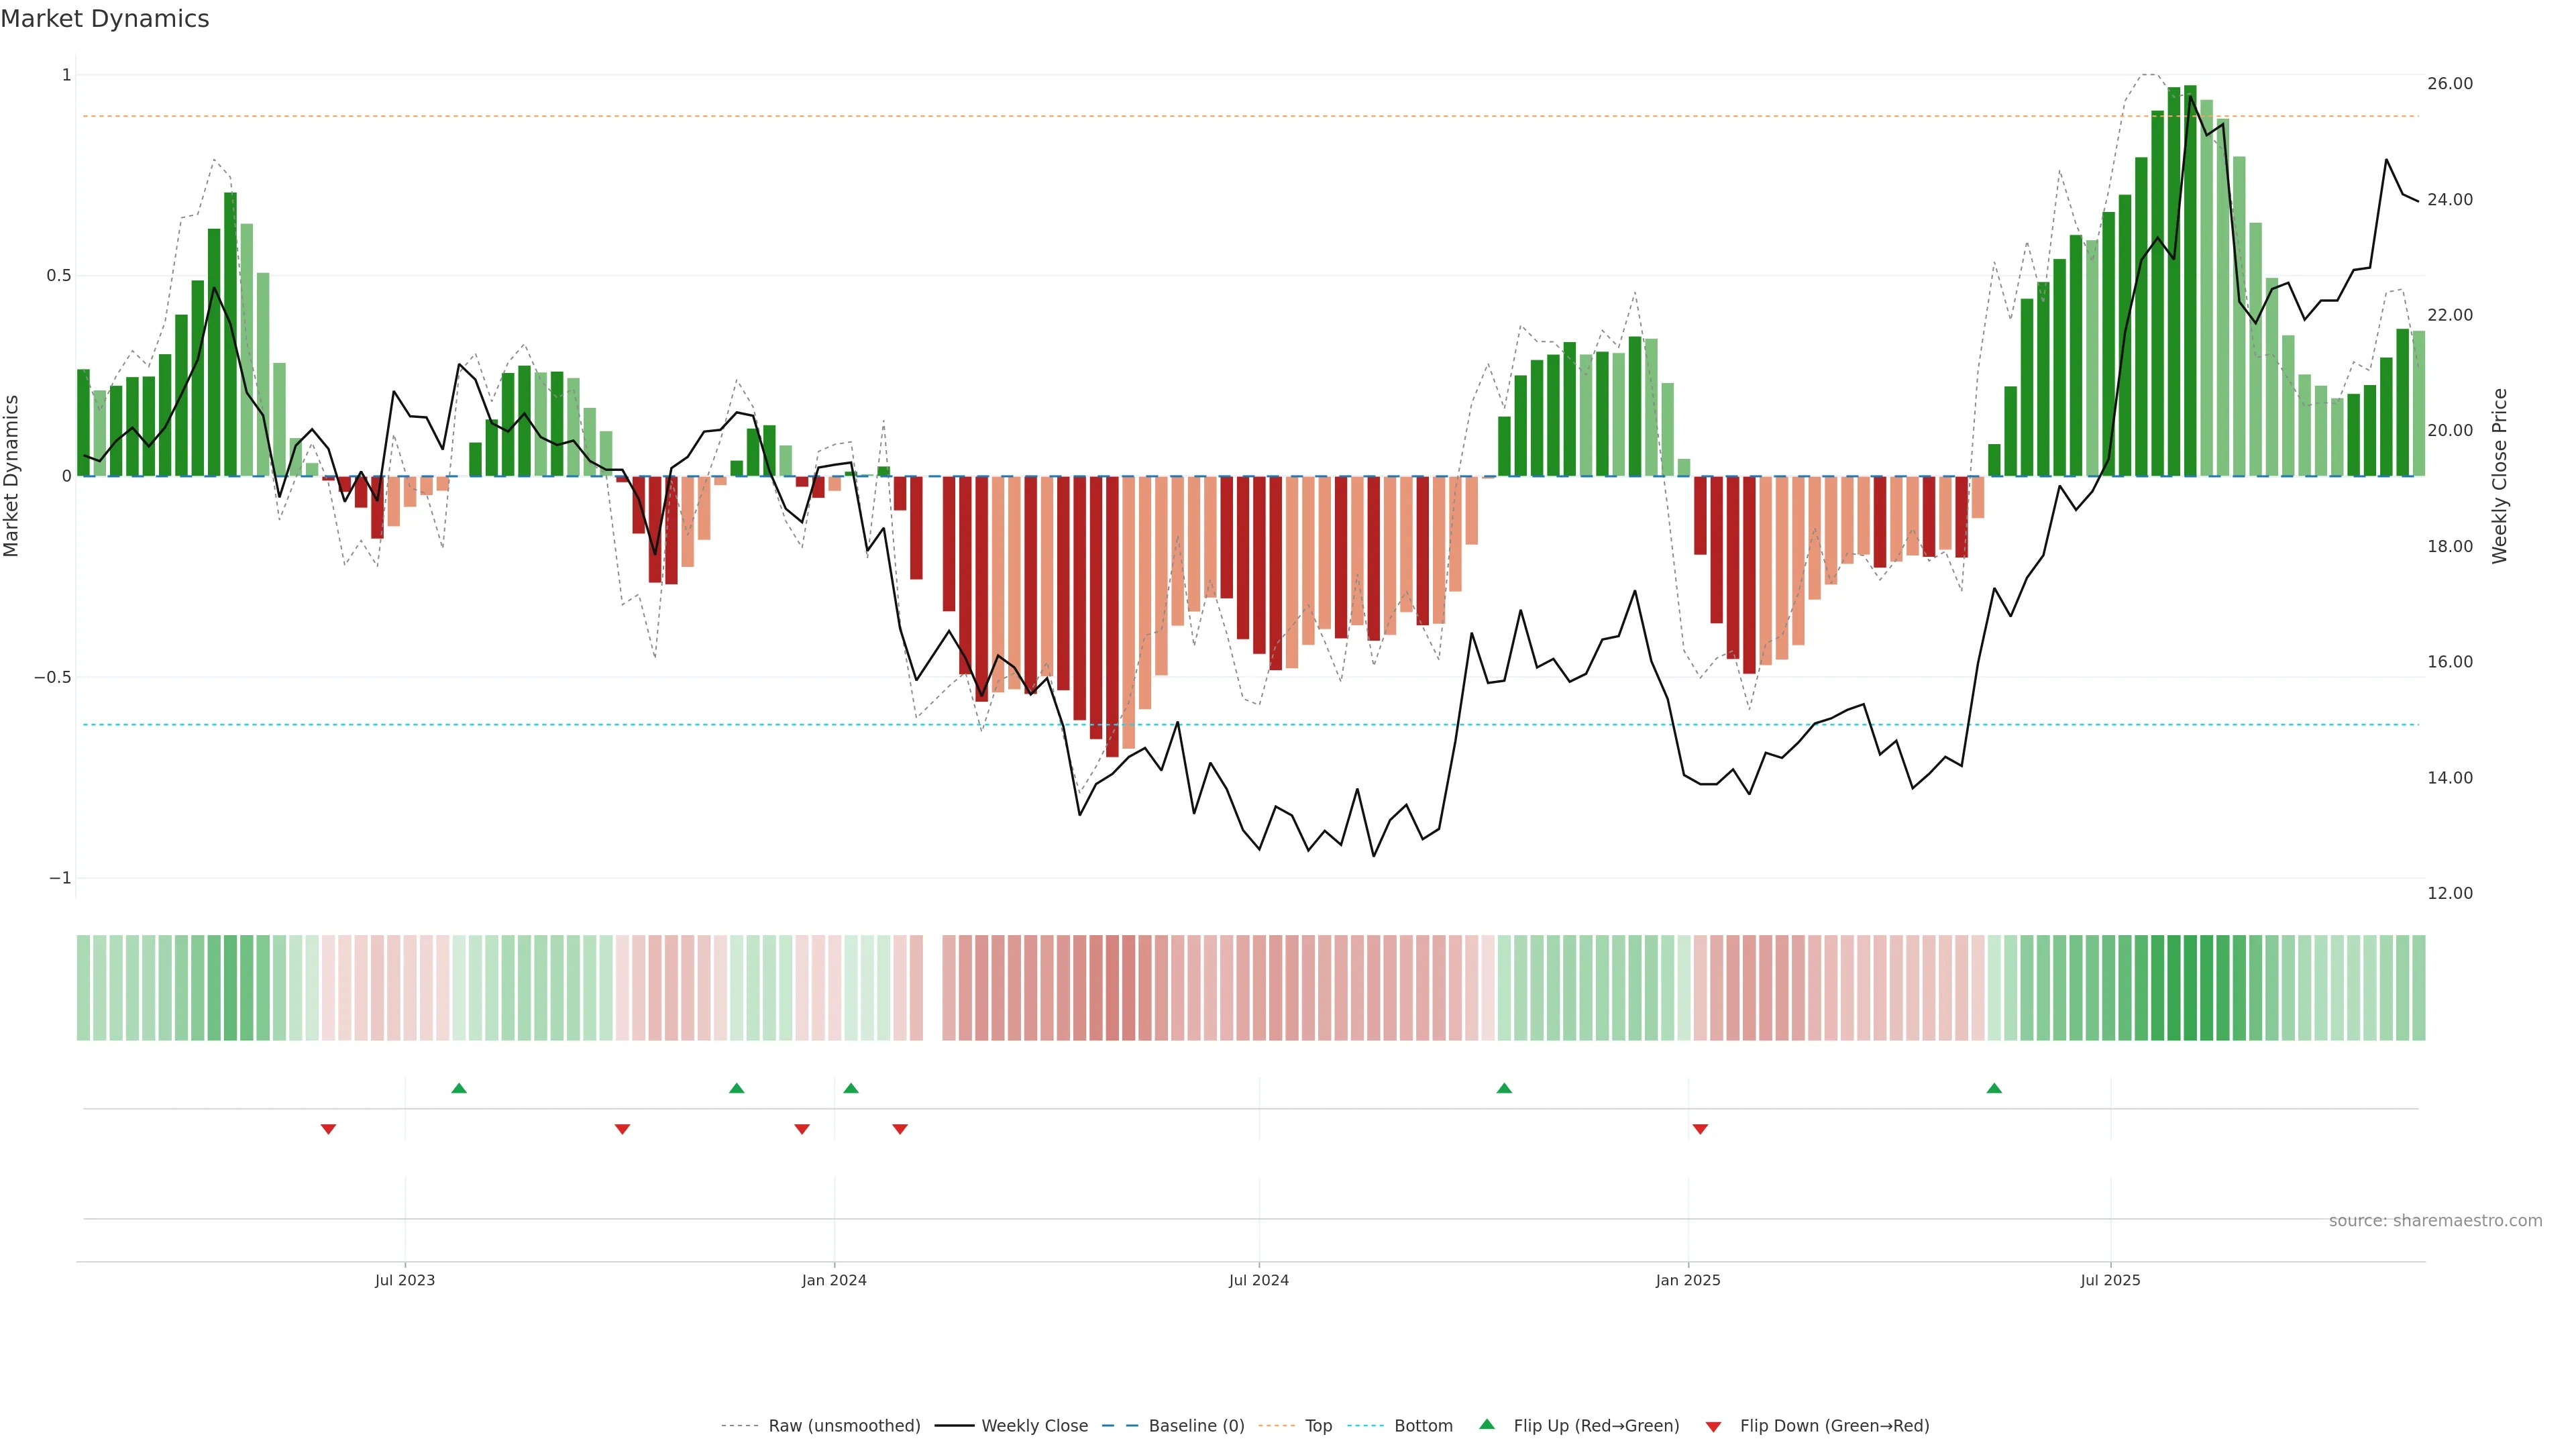Click the Weekly Close Price axis title

(x=2500, y=476)
